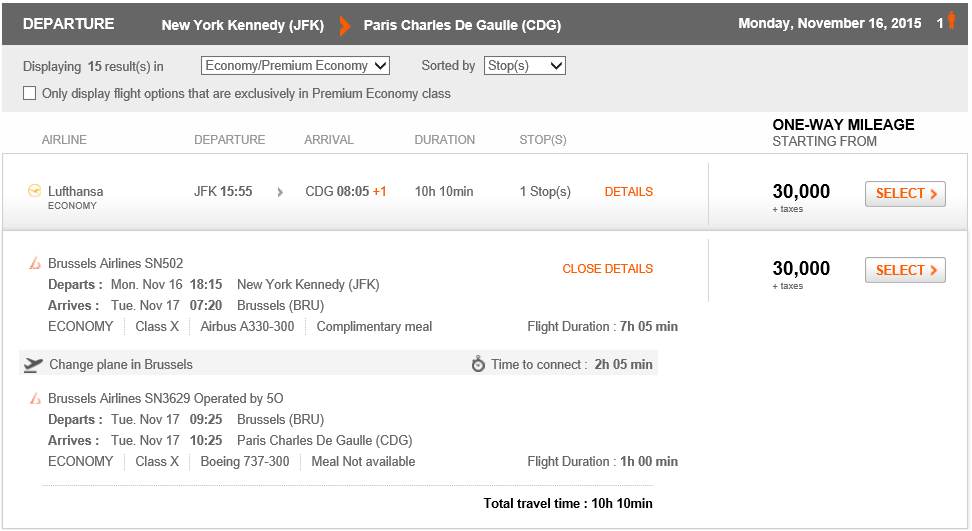The width and height of the screenshot is (972, 531).
Task: Click the AIRLINE column header
Action: (x=64, y=140)
